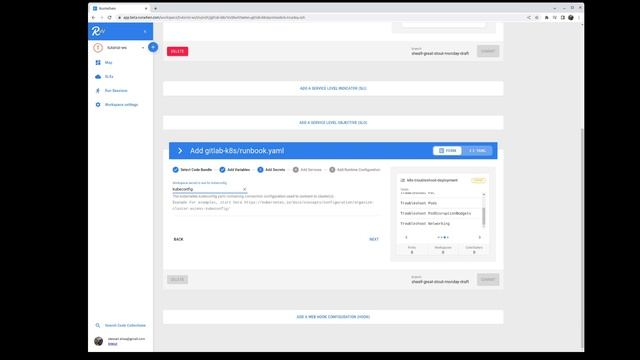Click Add a Service Level Indicator (SLI)
This screenshot has width=640, height=360.
[x=333, y=89]
